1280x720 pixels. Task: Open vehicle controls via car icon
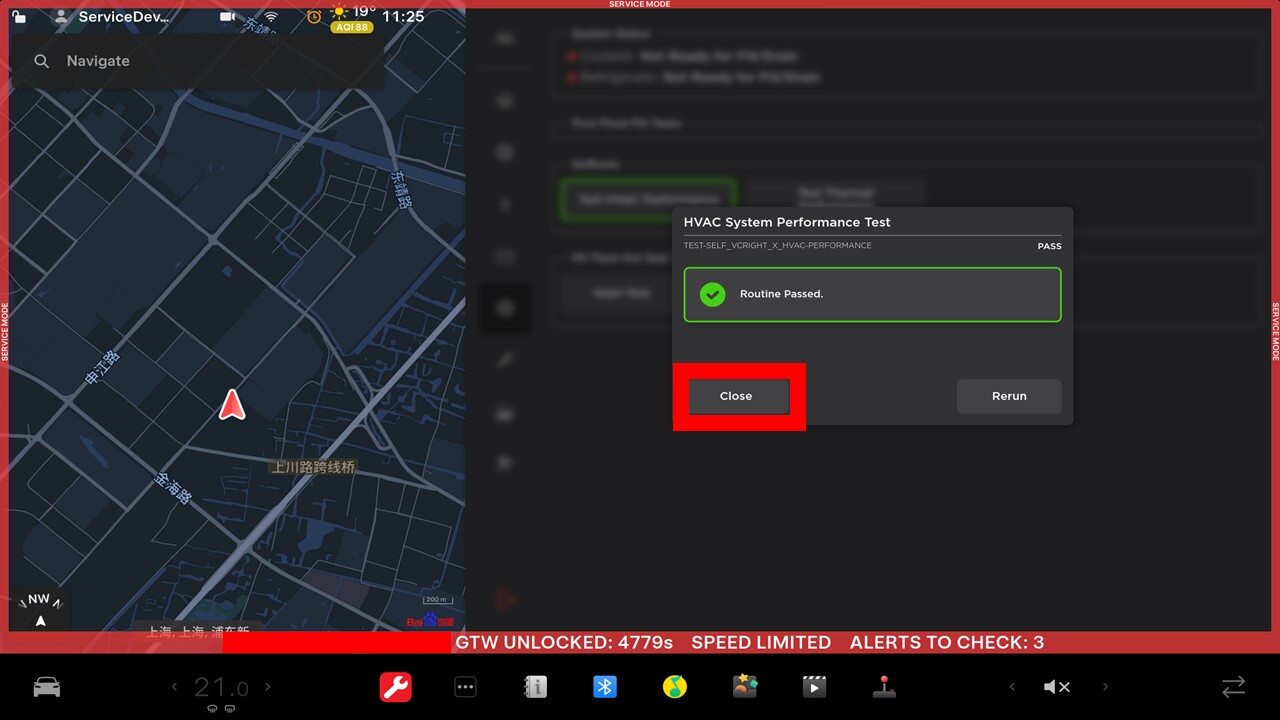pyautogui.click(x=47, y=687)
